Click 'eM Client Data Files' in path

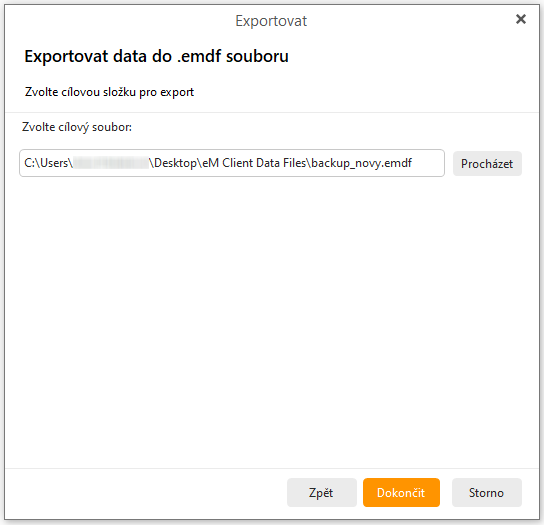tap(255, 163)
